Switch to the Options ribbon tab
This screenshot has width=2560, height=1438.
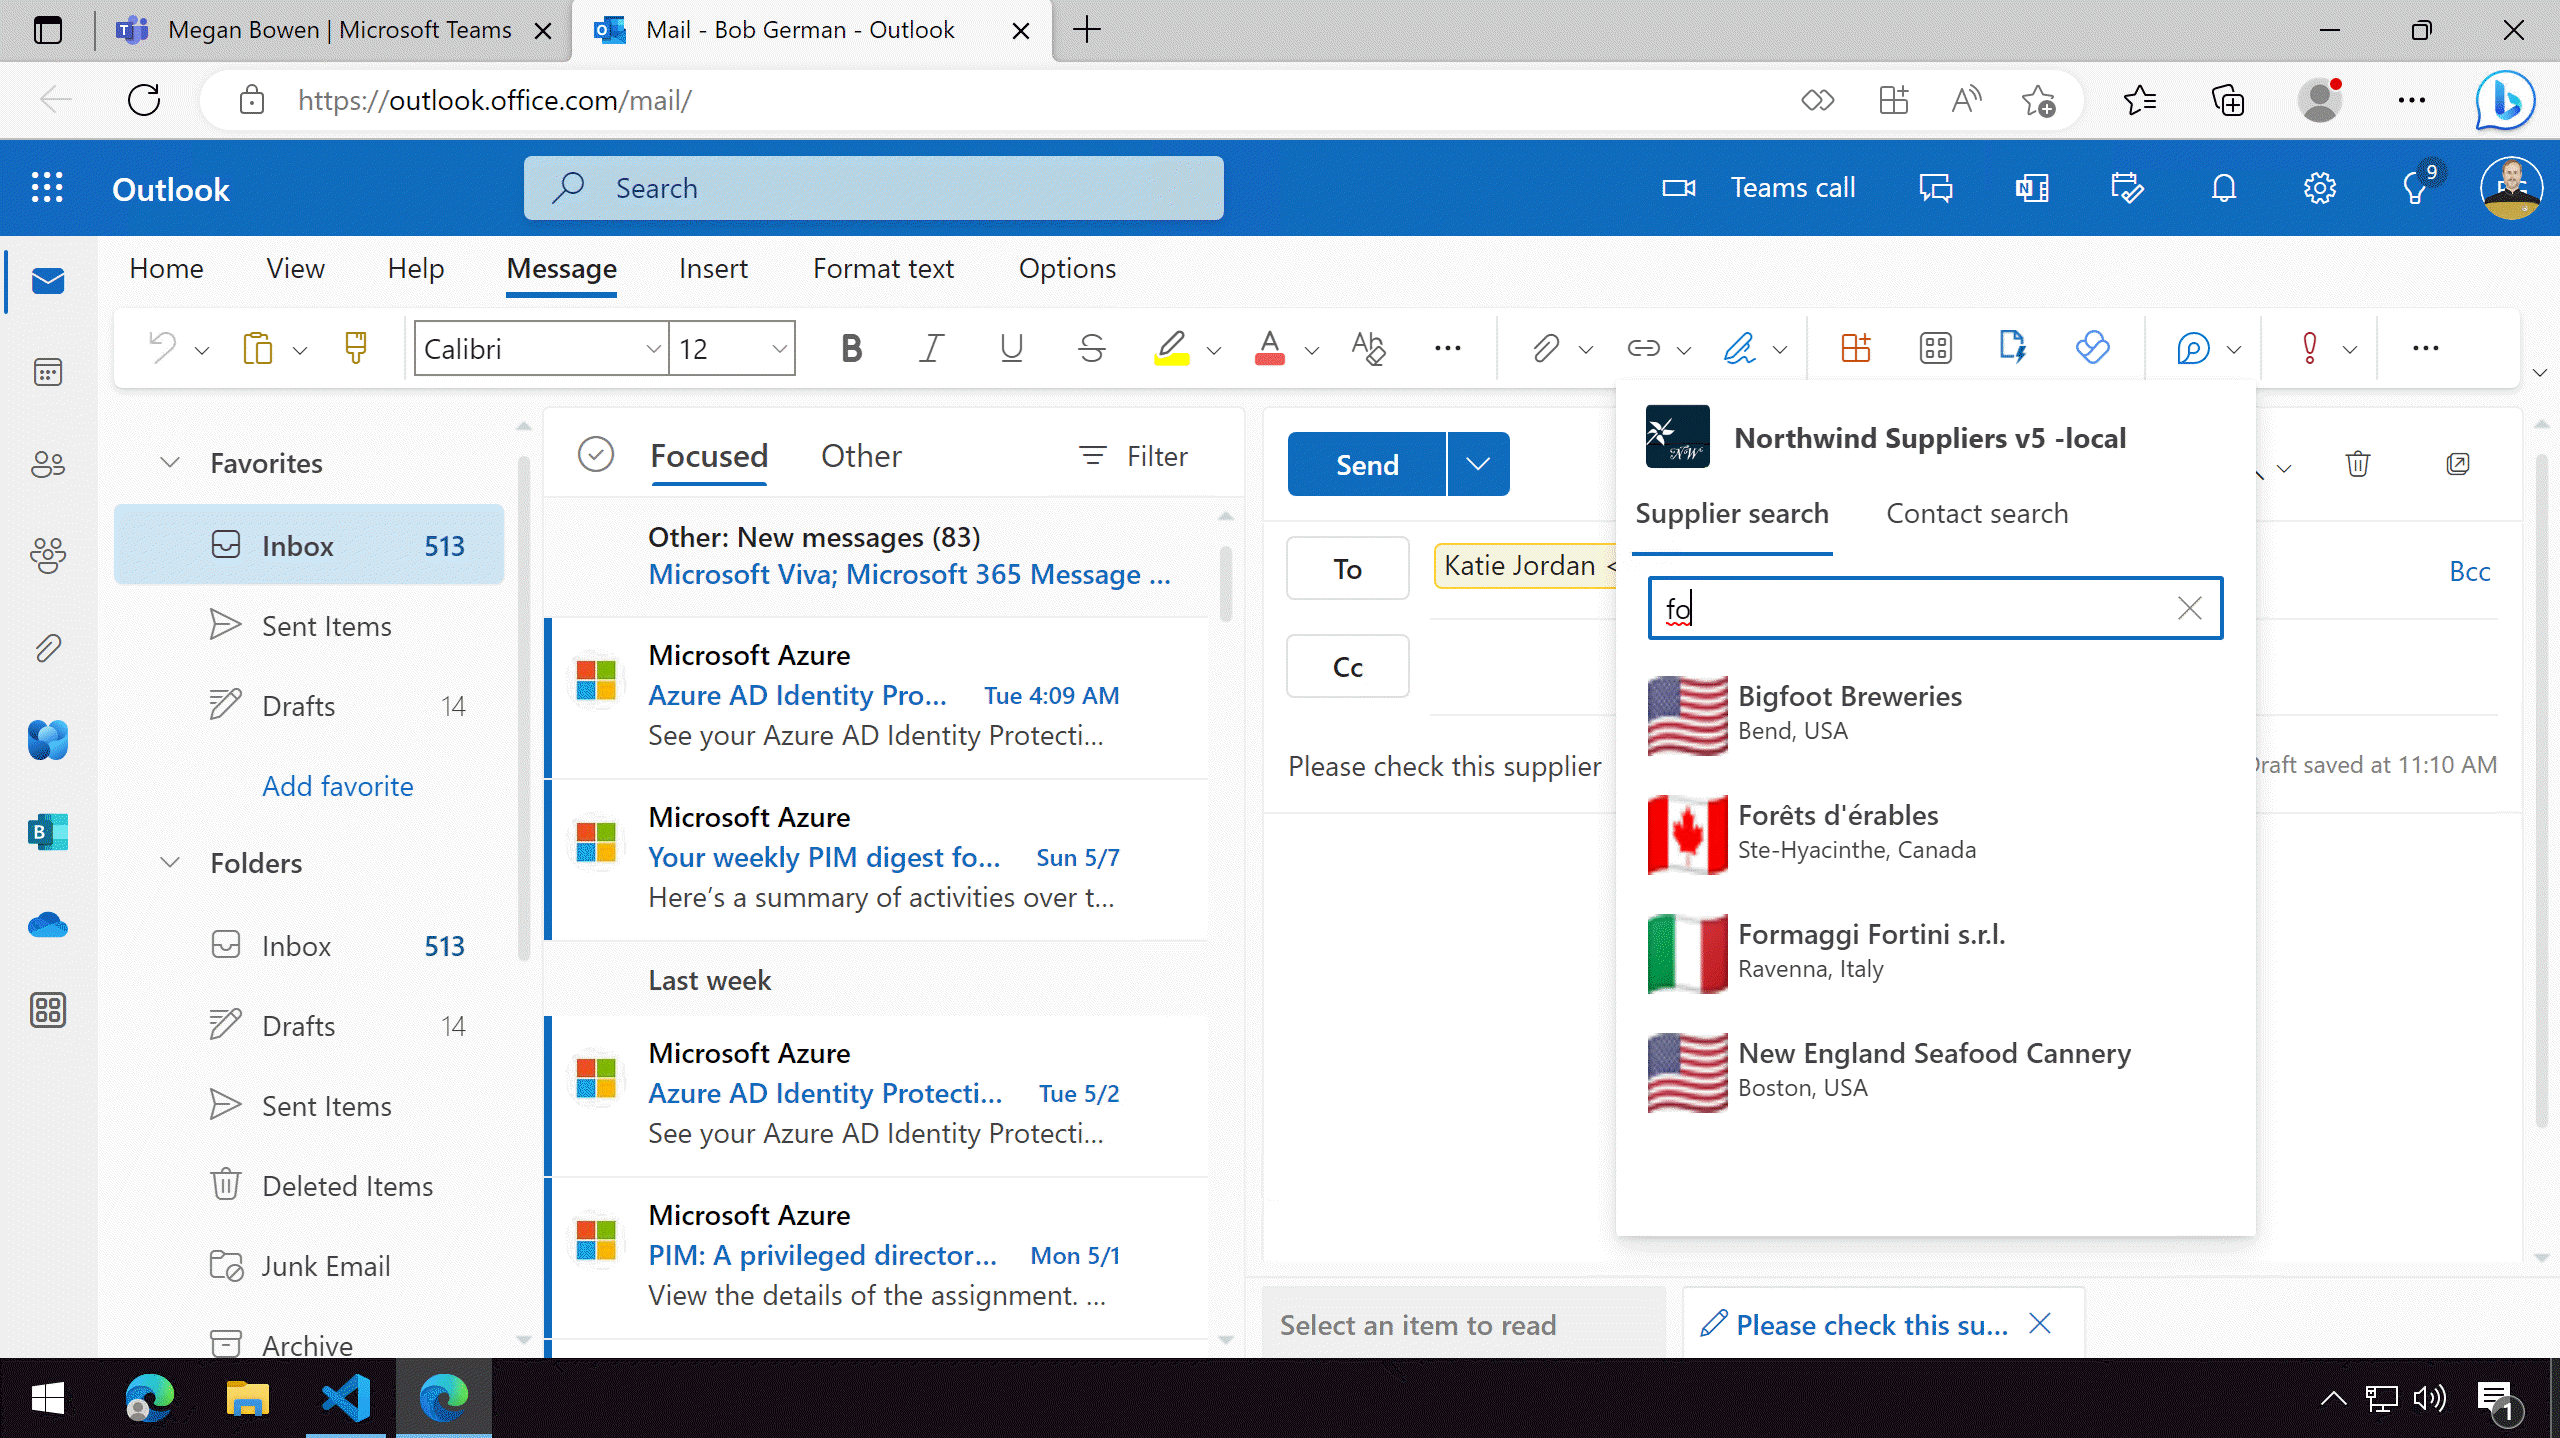(1067, 268)
